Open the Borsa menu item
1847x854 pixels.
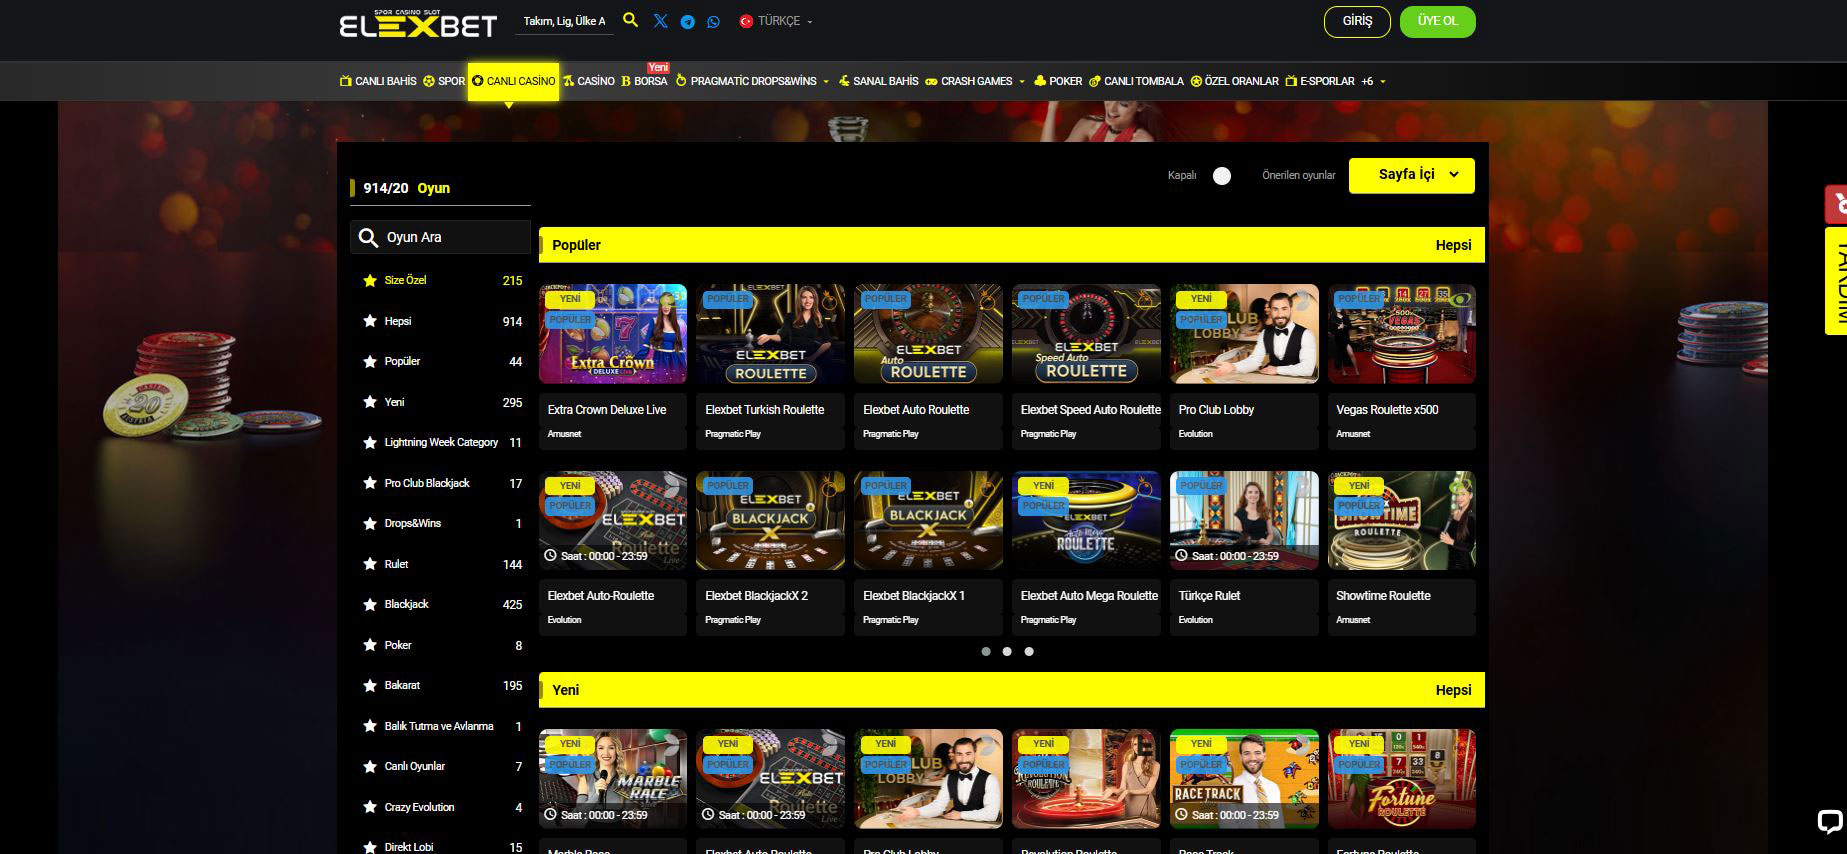click(x=644, y=81)
